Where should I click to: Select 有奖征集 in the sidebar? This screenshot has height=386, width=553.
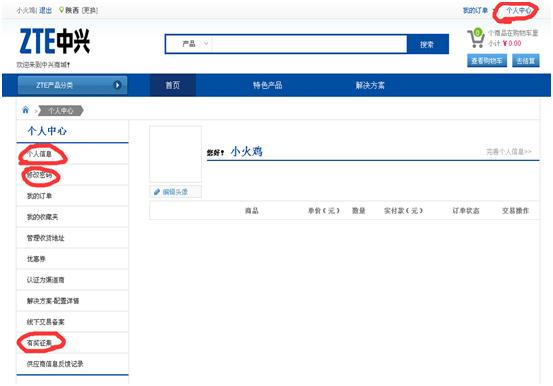point(40,343)
